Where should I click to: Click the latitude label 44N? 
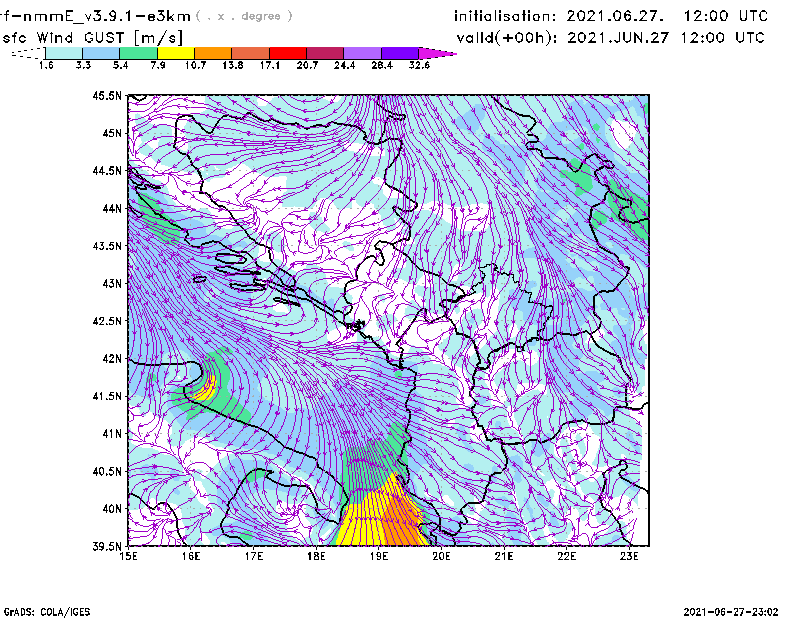112,208
